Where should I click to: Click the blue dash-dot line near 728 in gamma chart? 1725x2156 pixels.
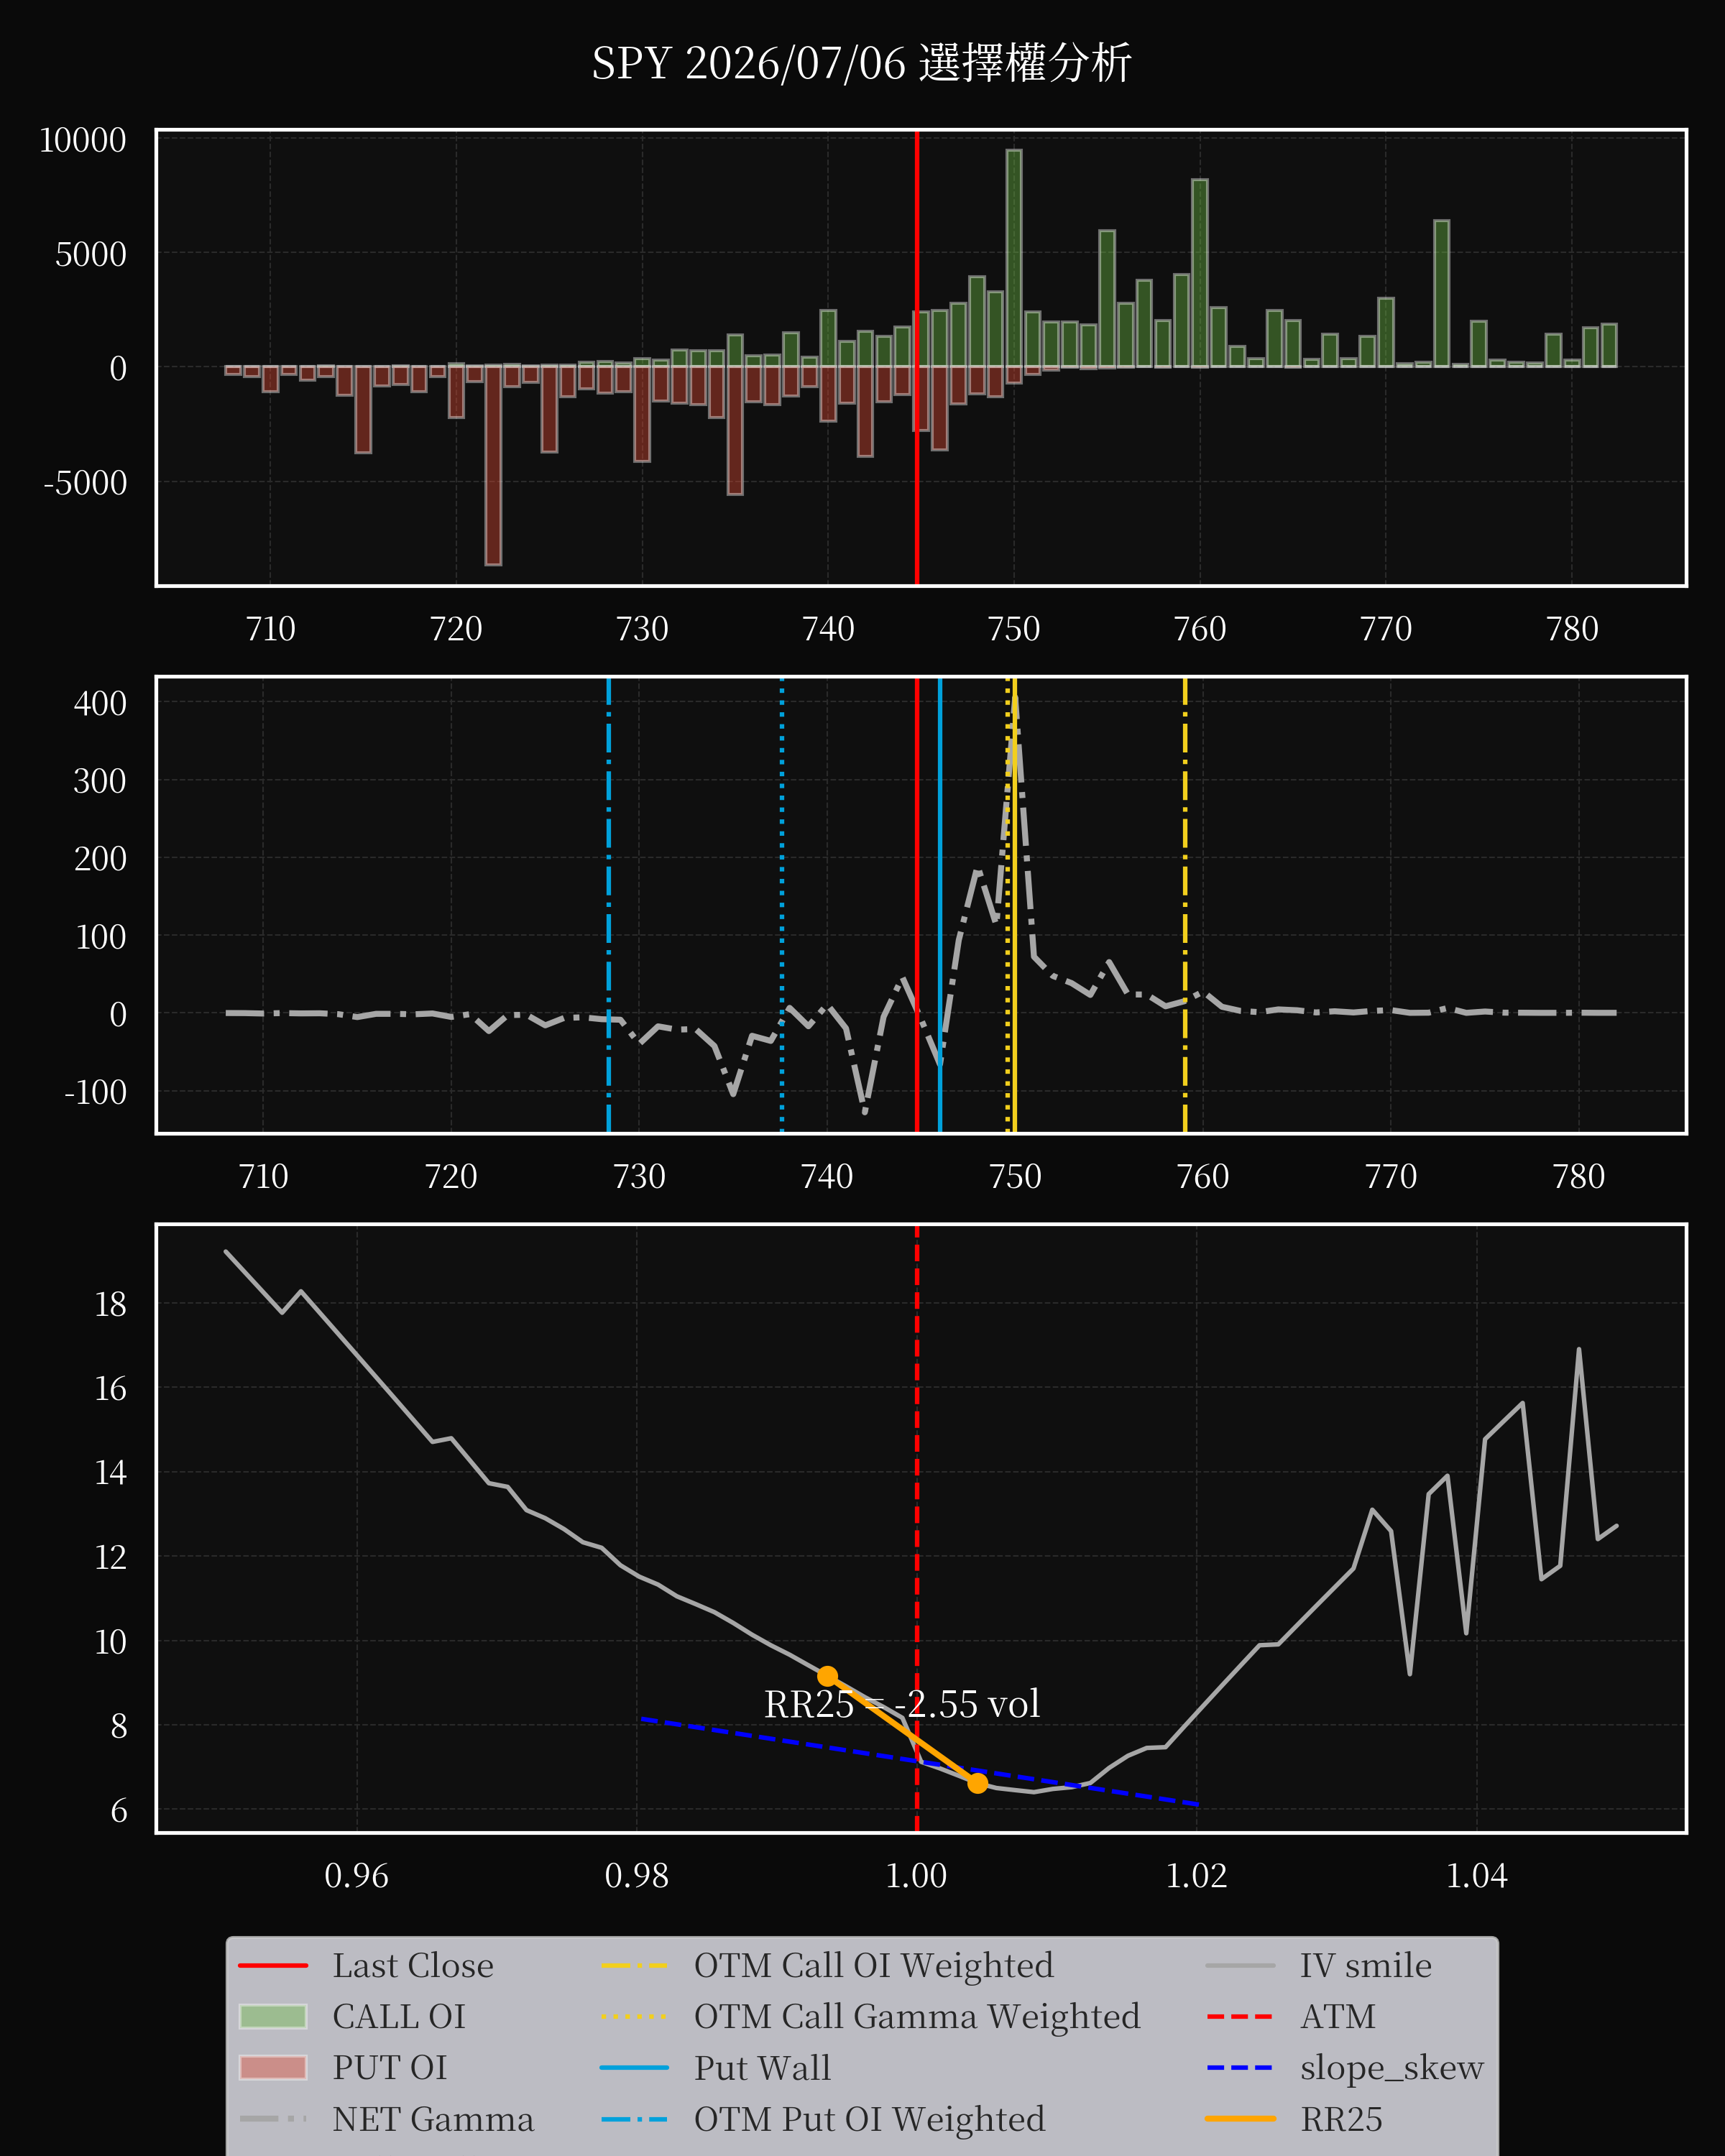pyautogui.click(x=609, y=905)
